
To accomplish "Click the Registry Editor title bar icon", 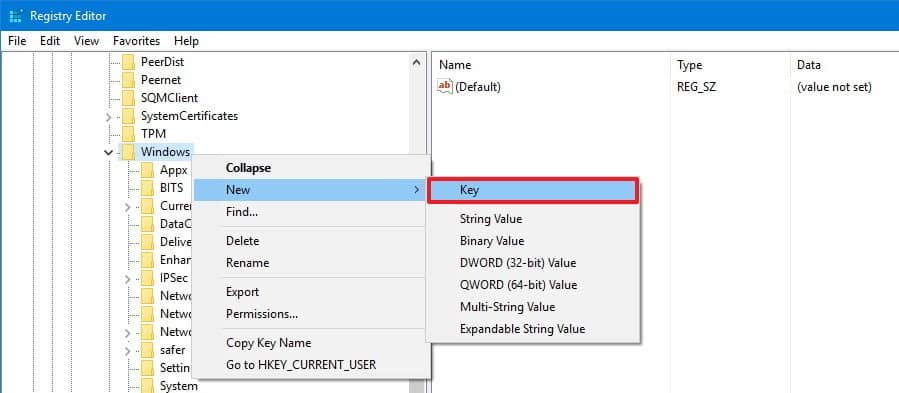I will pyautogui.click(x=16, y=15).
